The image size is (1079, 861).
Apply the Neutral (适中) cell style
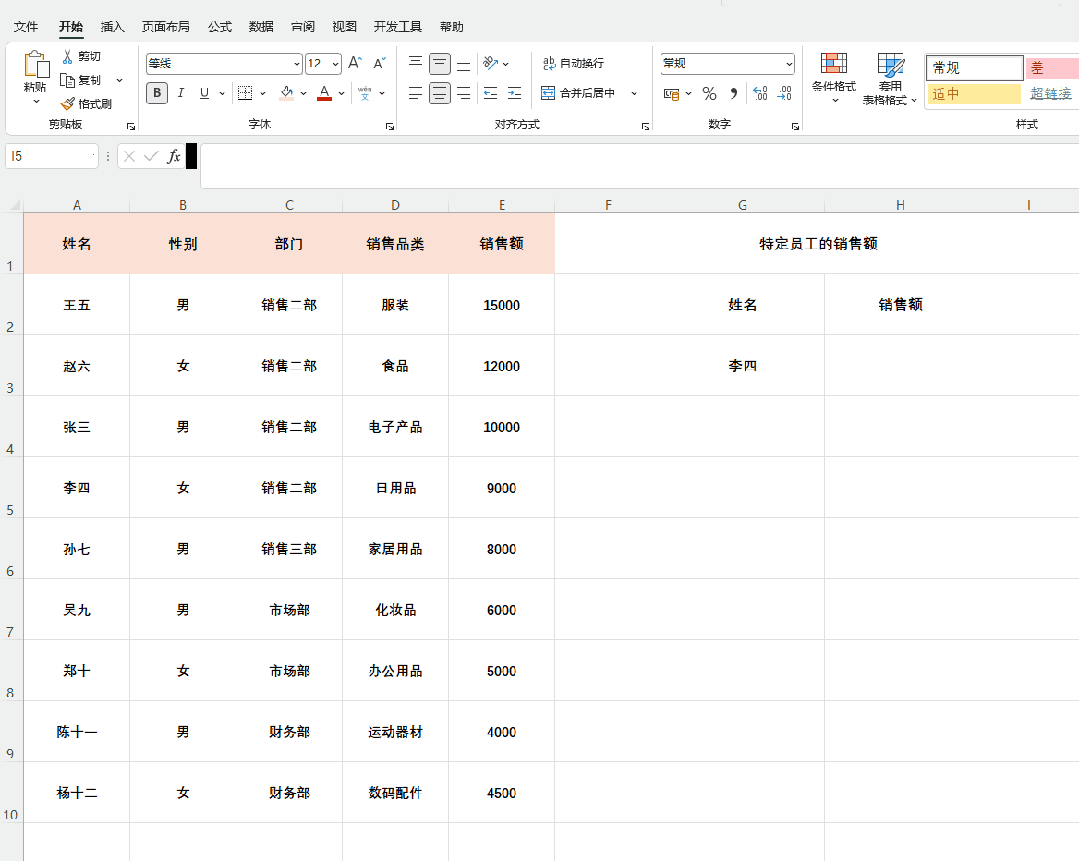[974, 94]
